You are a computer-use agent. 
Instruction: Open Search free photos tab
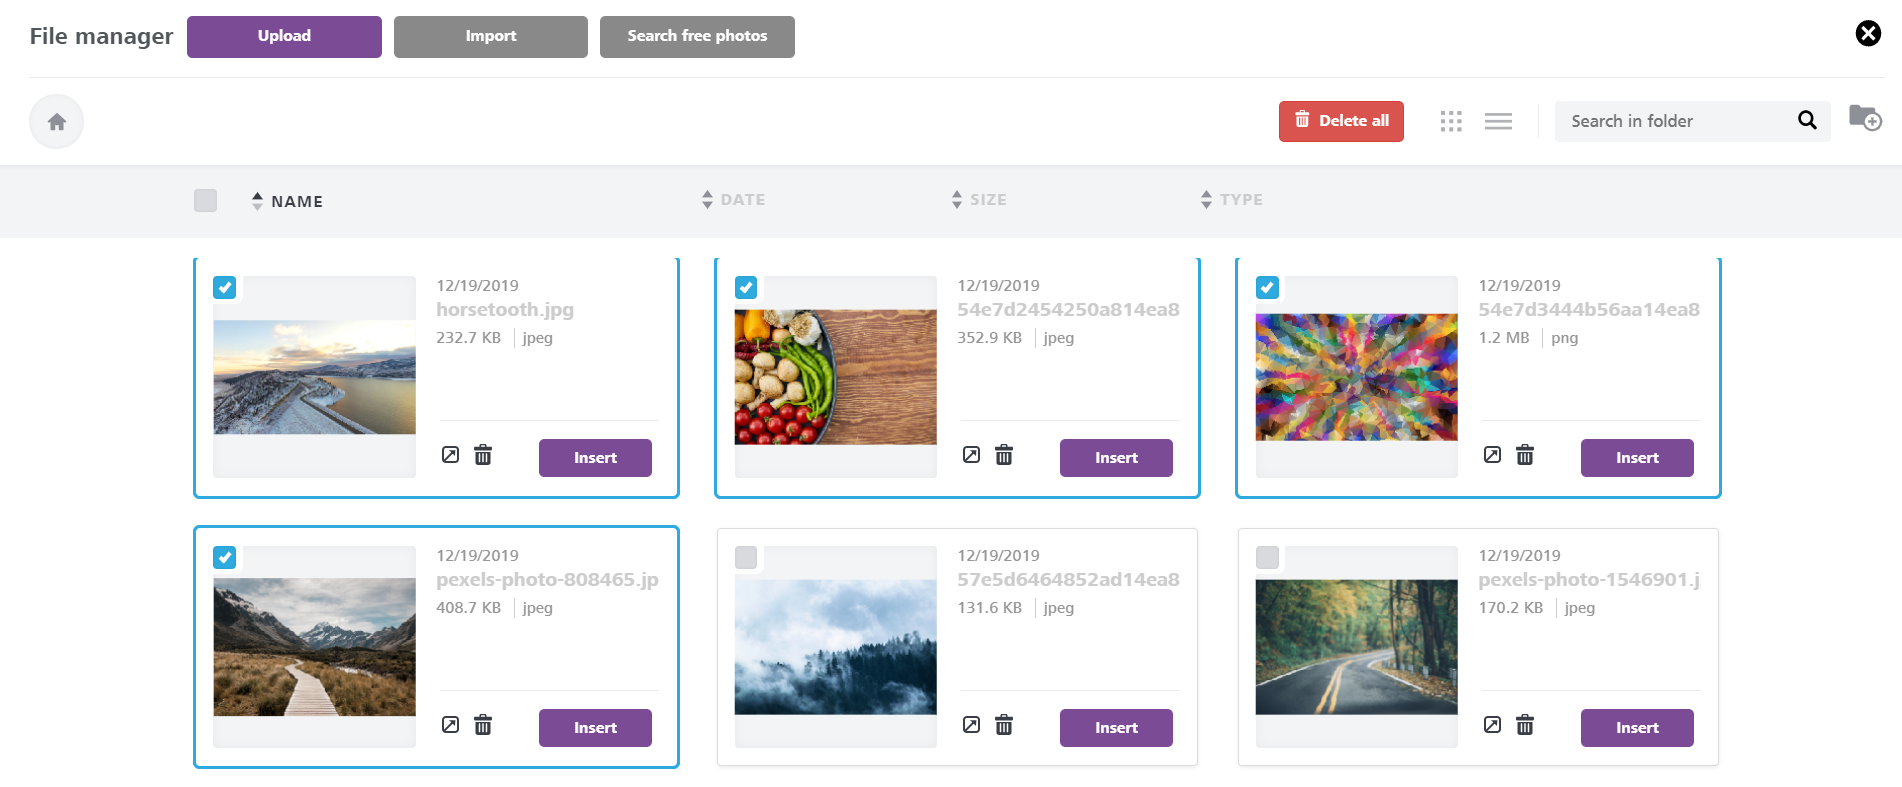pyautogui.click(x=697, y=37)
